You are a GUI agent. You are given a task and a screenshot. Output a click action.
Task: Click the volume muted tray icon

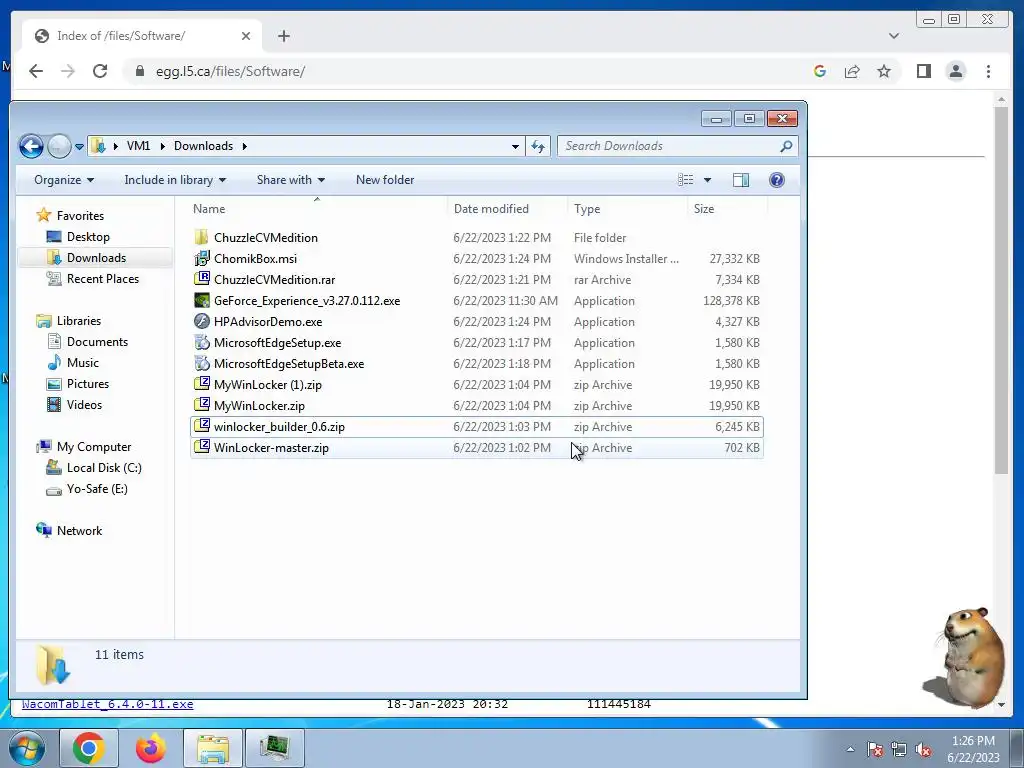(x=923, y=750)
